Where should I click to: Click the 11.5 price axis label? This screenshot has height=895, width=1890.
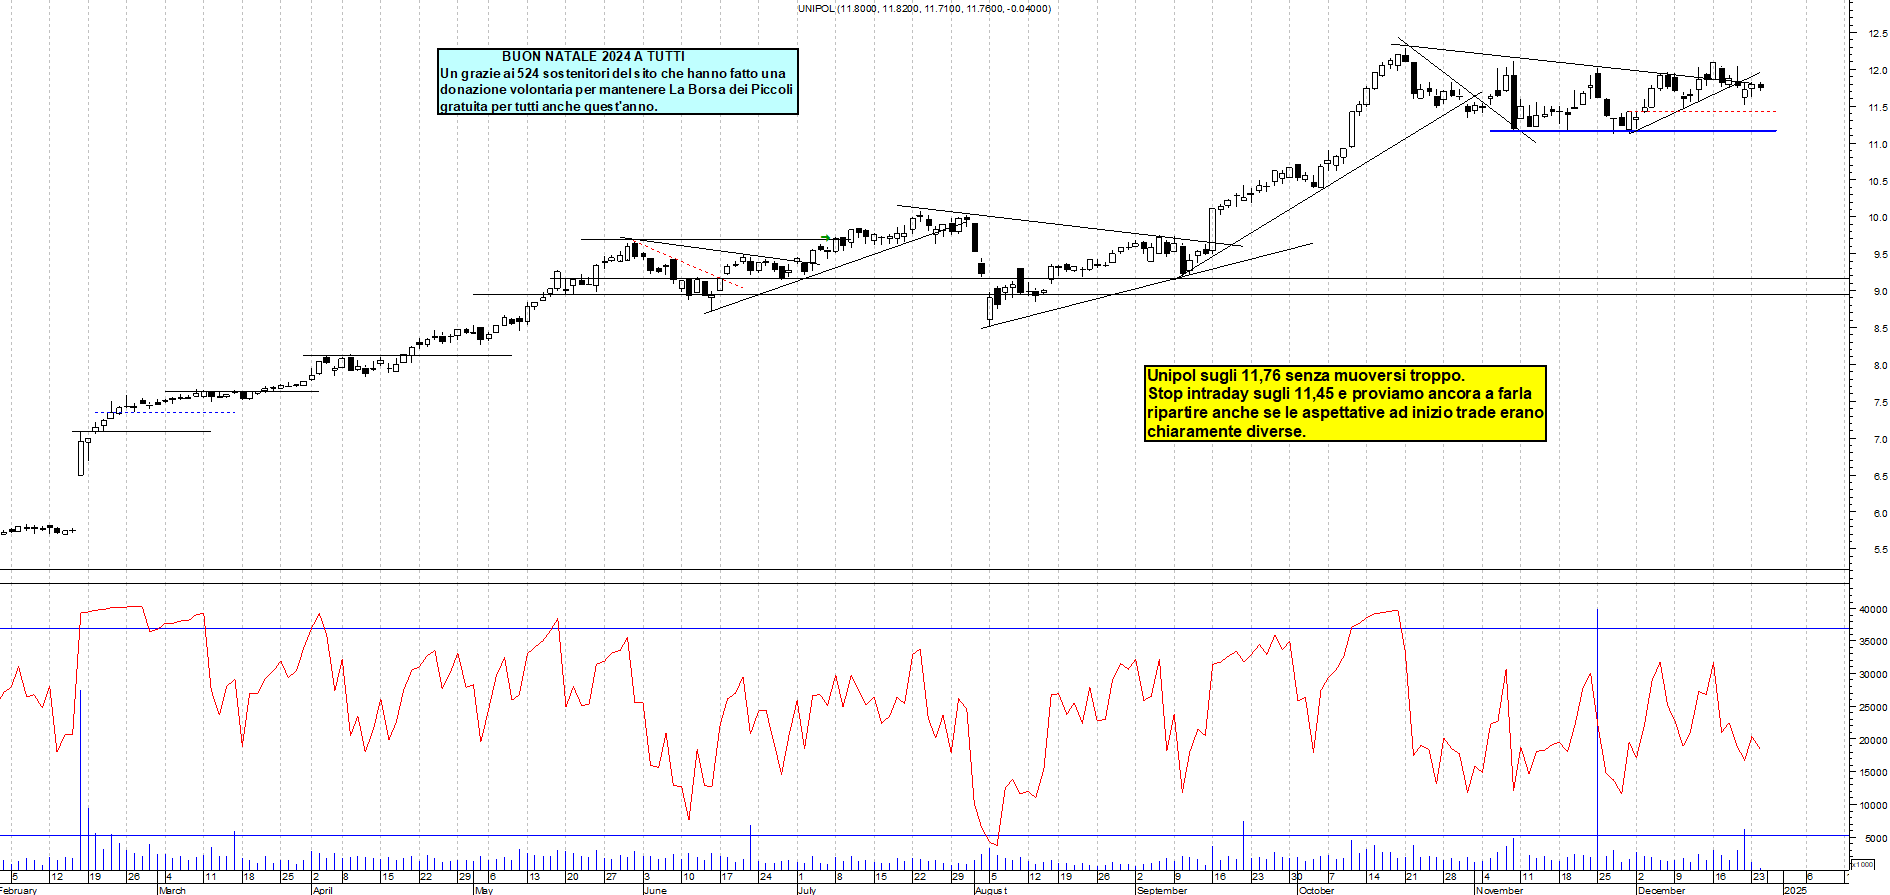click(1877, 108)
